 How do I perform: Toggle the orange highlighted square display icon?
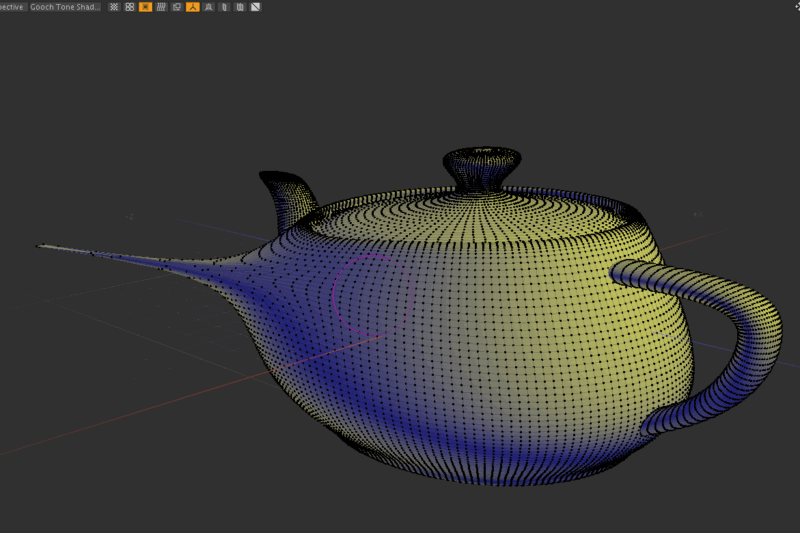145,6
